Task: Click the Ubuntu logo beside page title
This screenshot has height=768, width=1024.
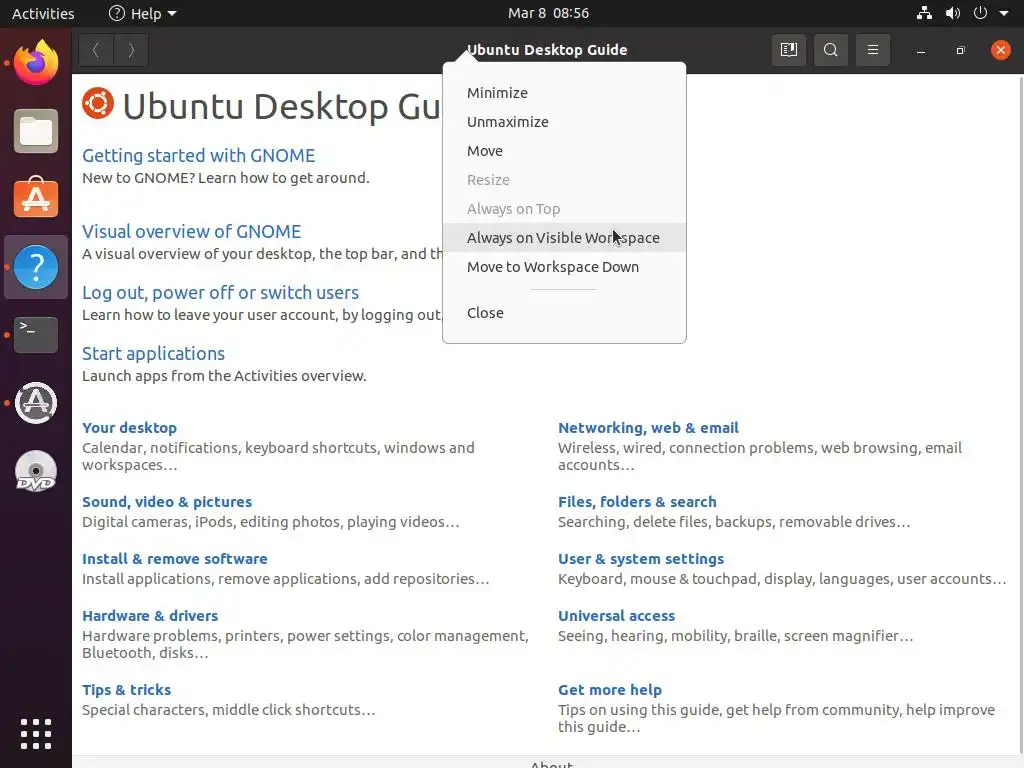Action: coord(98,104)
